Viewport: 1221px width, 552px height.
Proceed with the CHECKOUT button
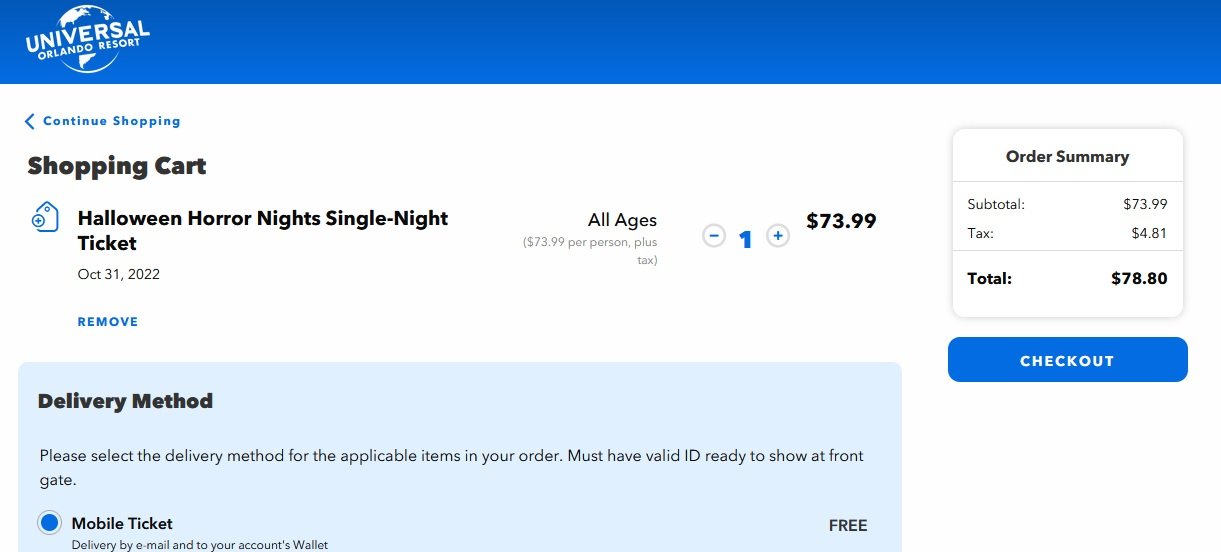[x=1067, y=360]
